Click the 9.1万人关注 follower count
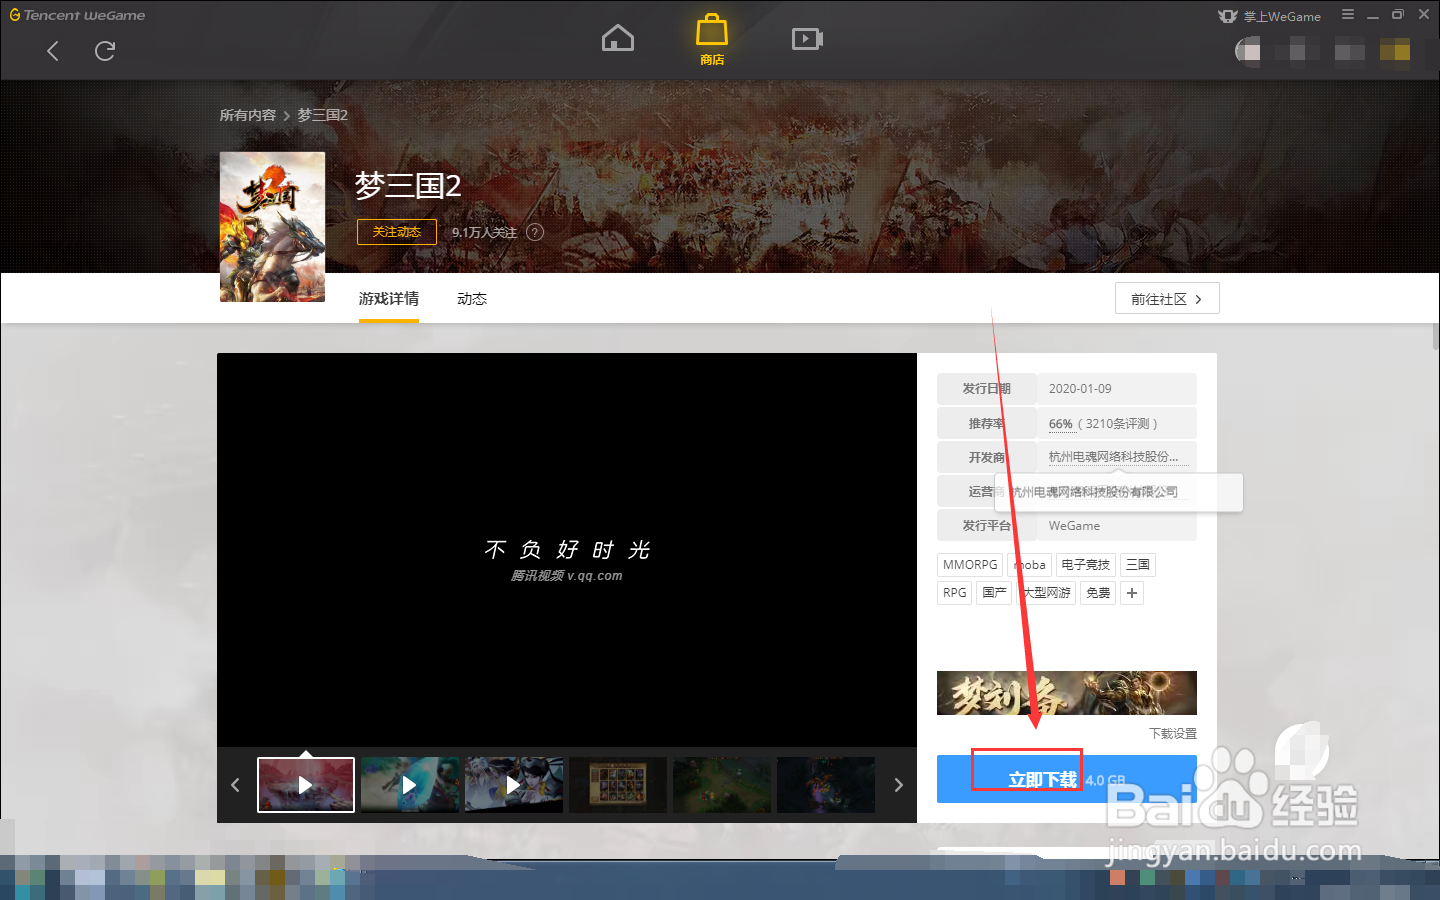This screenshot has width=1440, height=900. click(484, 232)
